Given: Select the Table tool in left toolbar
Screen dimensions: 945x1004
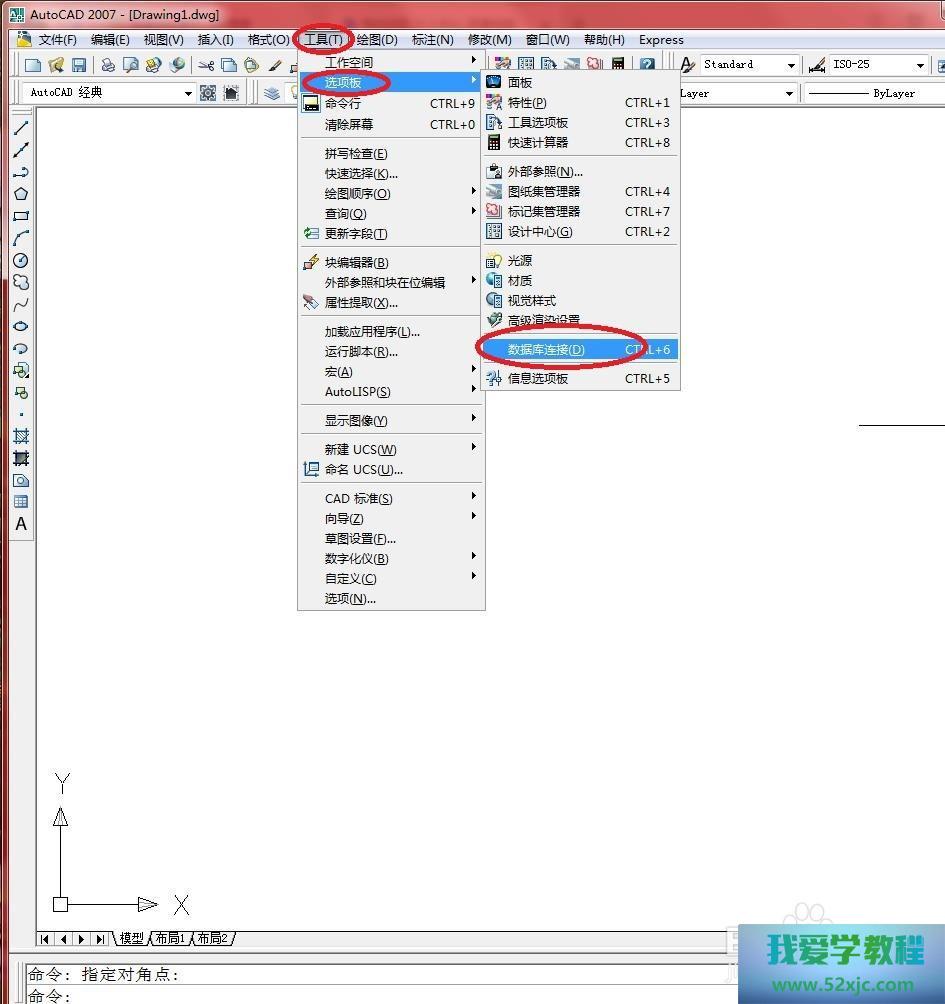Looking at the screenshot, I should (x=21, y=502).
